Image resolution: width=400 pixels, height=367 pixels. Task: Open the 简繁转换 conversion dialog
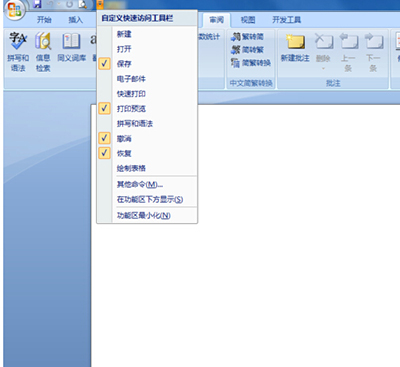[251, 63]
